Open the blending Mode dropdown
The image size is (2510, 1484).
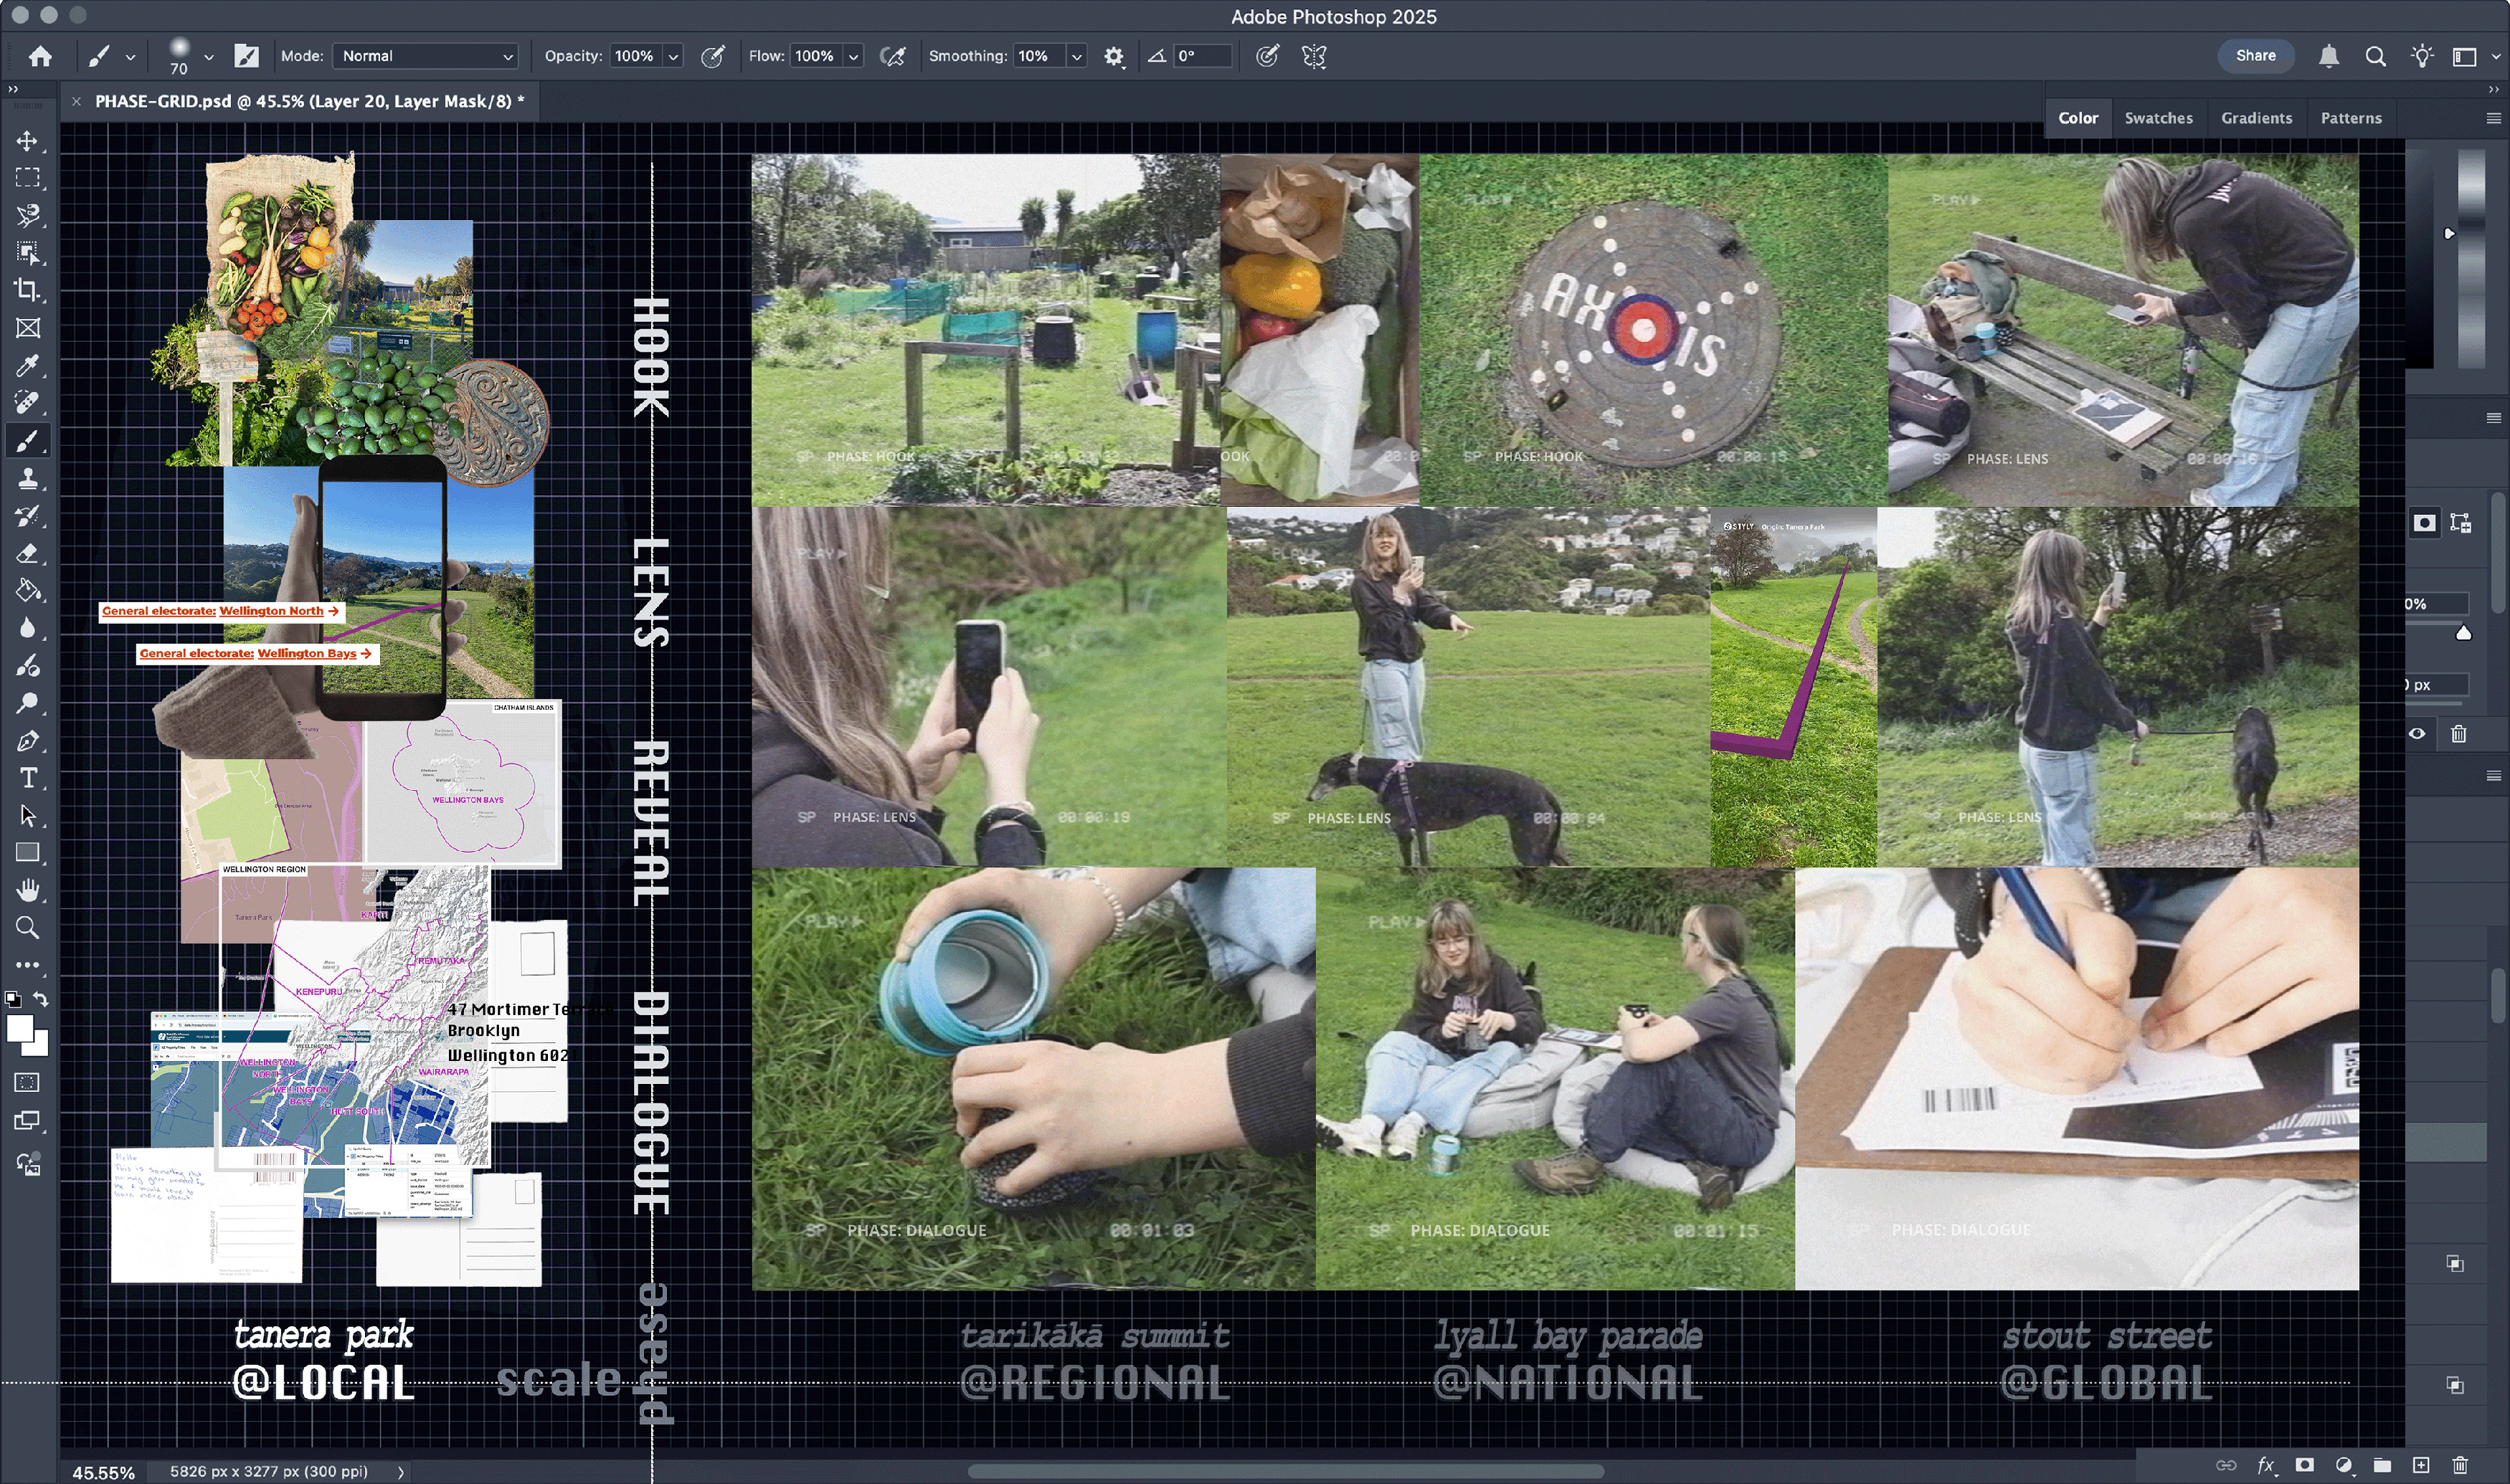tap(427, 56)
